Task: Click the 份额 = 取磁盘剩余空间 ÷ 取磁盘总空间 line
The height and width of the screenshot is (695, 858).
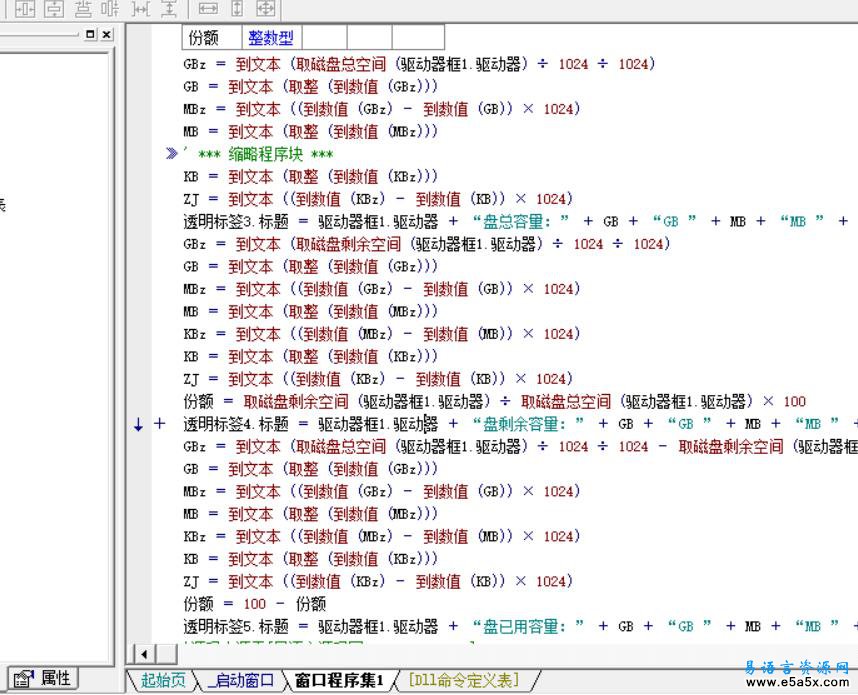Action: pyautogui.click(x=495, y=401)
